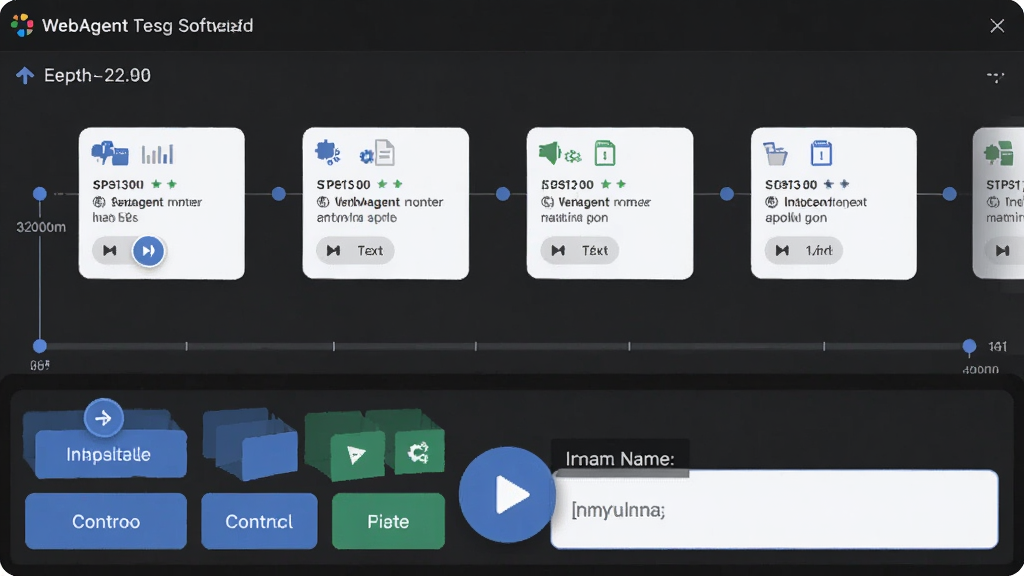
Task: Click the 40000 label below the slider
Action: [980, 370]
